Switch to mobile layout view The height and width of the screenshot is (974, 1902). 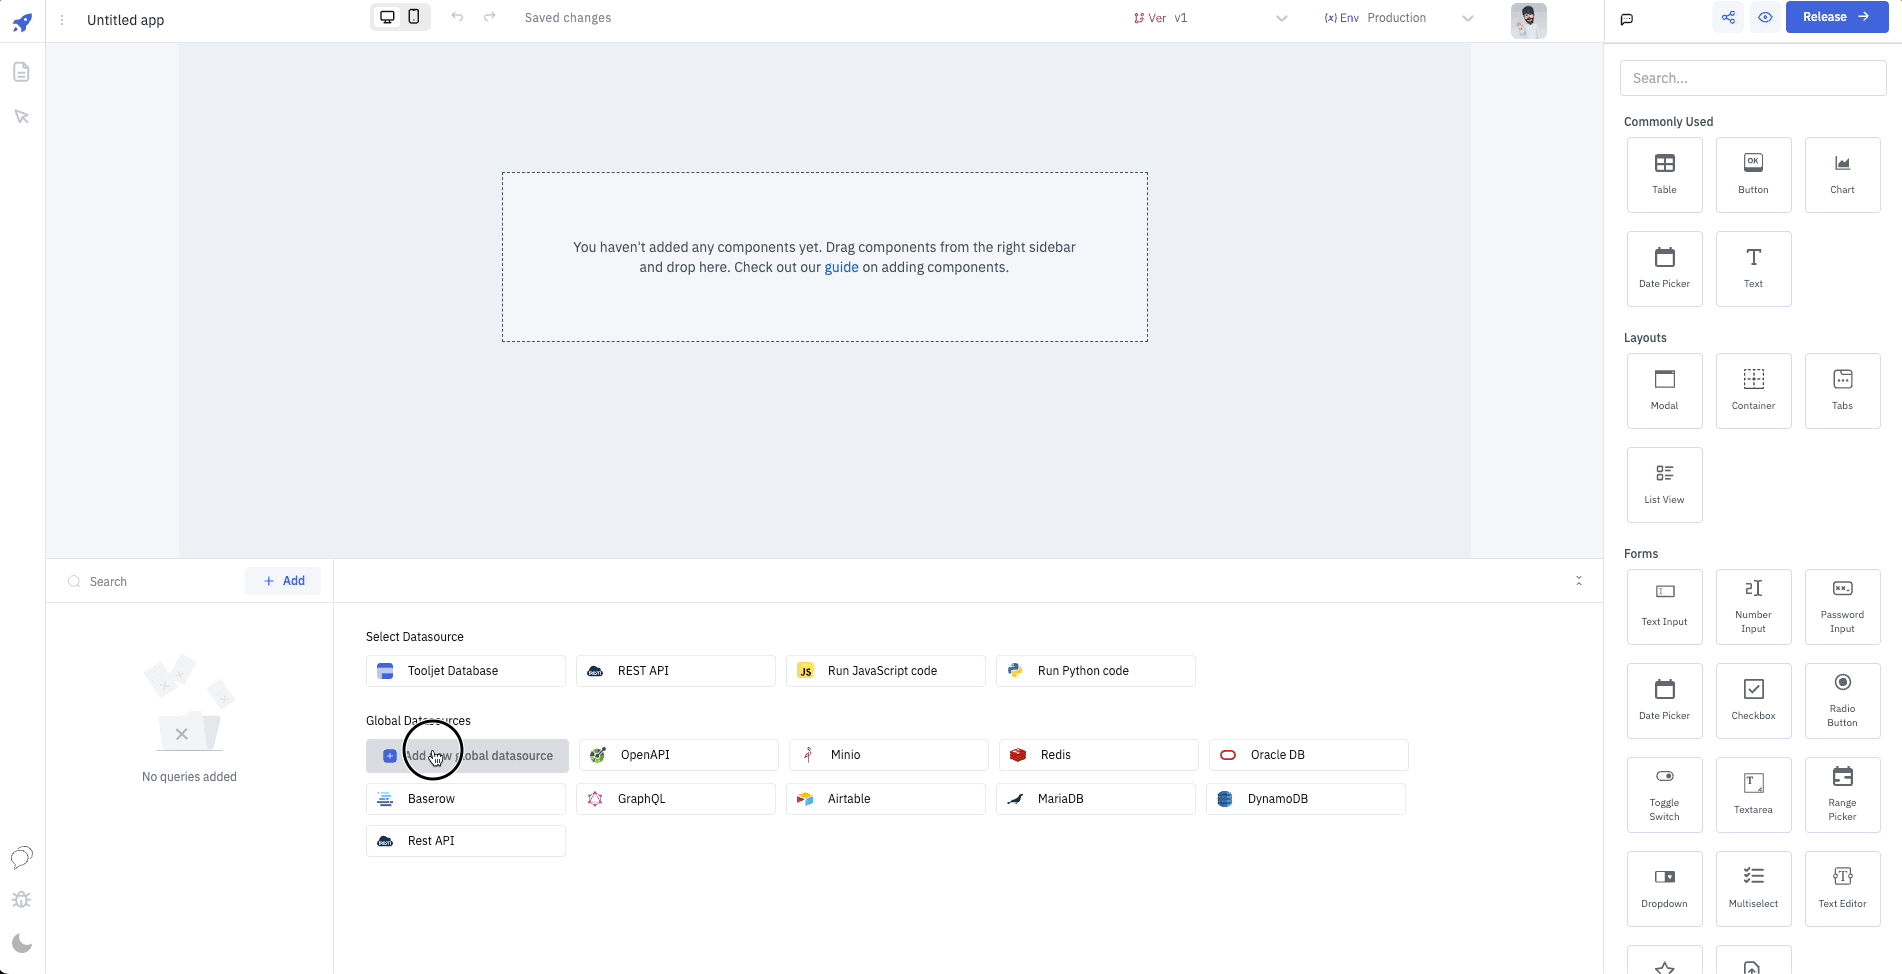[x=414, y=17]
